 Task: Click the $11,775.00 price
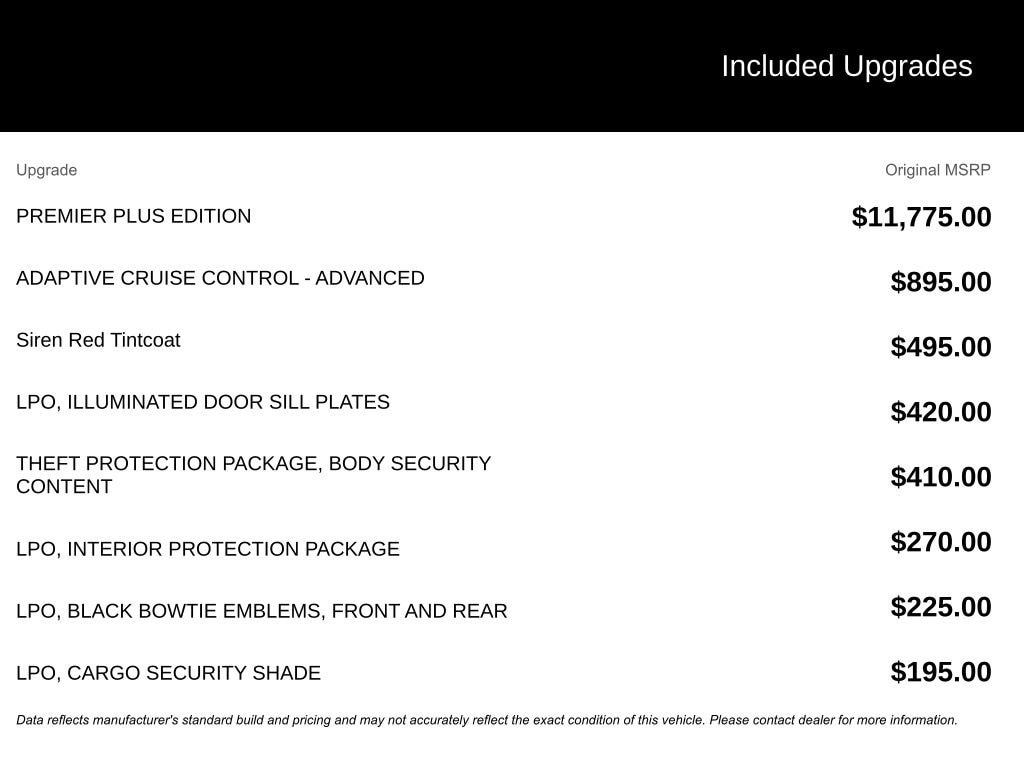click(921, 217)
